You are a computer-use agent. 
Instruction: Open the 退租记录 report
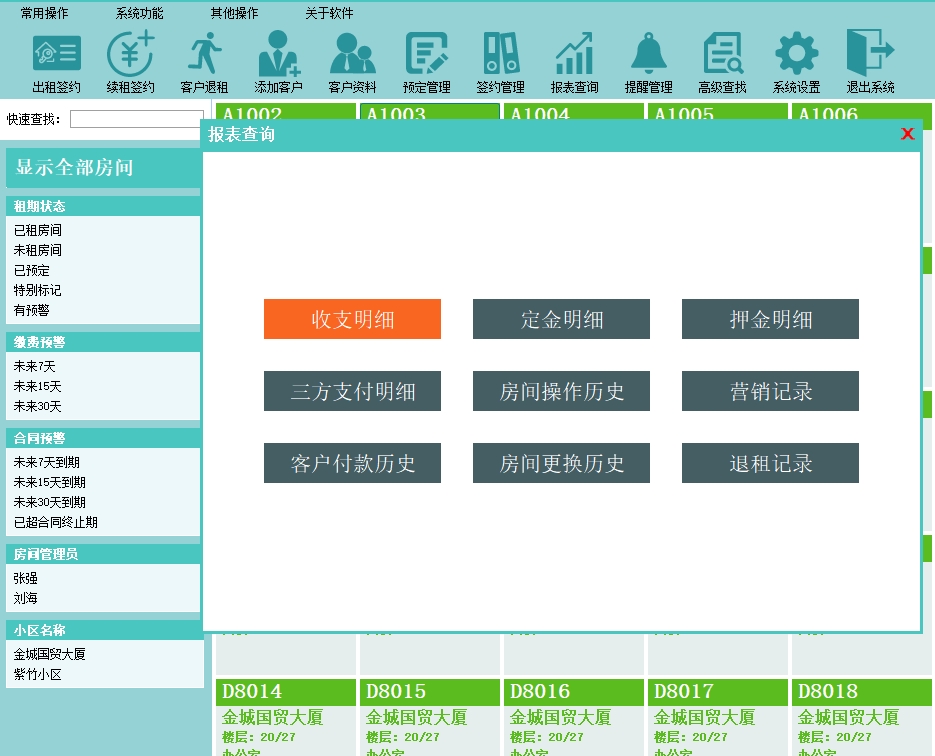tap(770, 464)
